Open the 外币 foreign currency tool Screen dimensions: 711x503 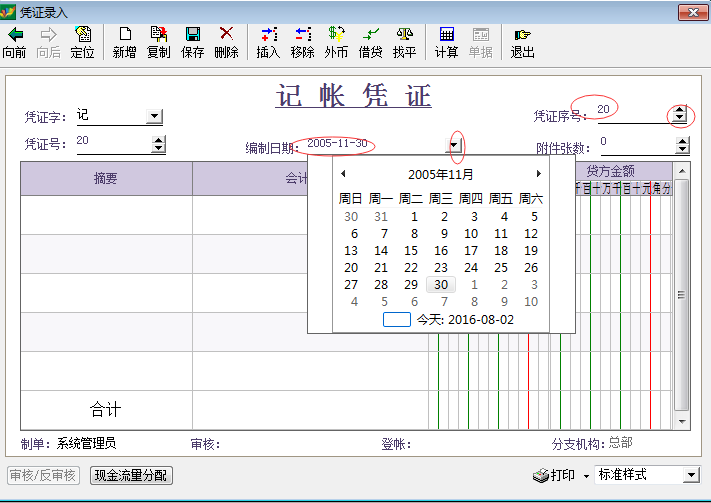click(336, 35)
